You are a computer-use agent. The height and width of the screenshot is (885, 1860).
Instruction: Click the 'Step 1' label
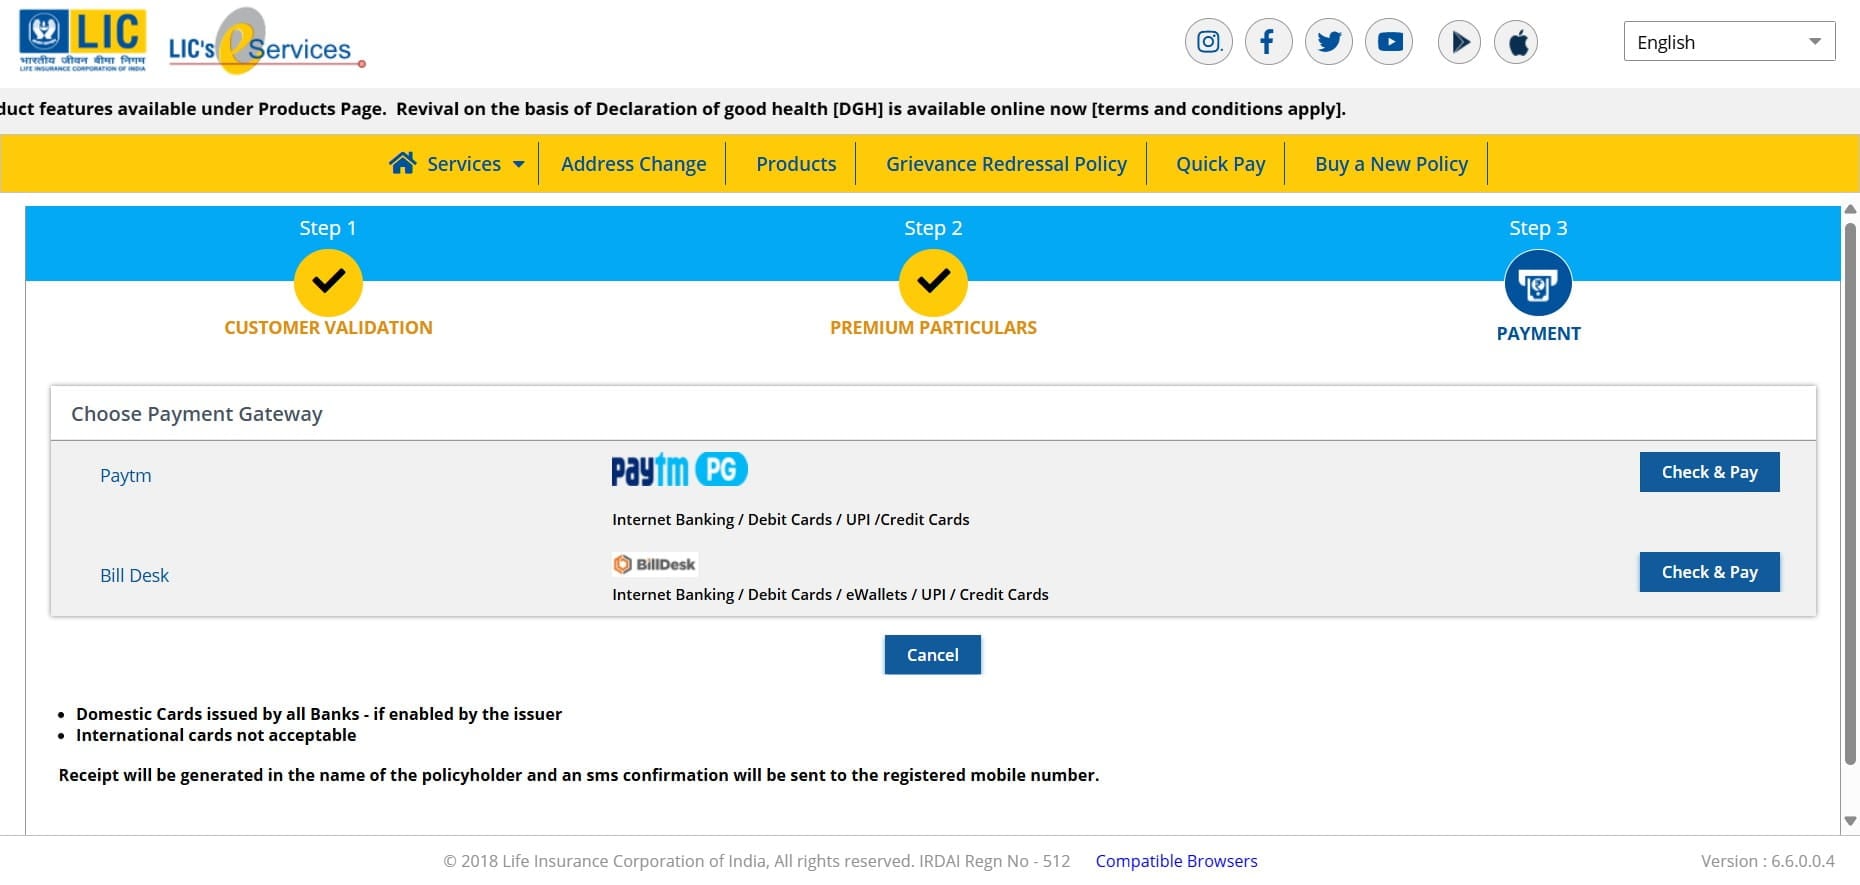pyautogui.click(x=328, y=228)
